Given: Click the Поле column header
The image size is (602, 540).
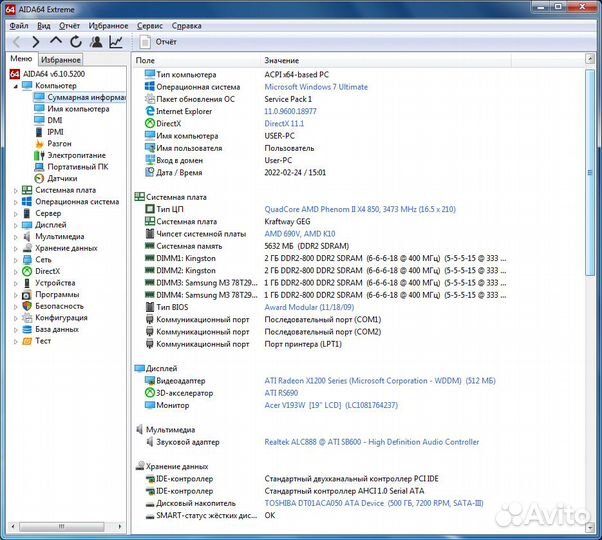Looking at the screenshot, I should coord(197,60).
